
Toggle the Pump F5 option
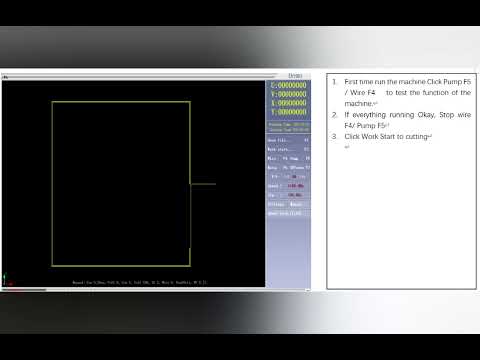(299, 158)
